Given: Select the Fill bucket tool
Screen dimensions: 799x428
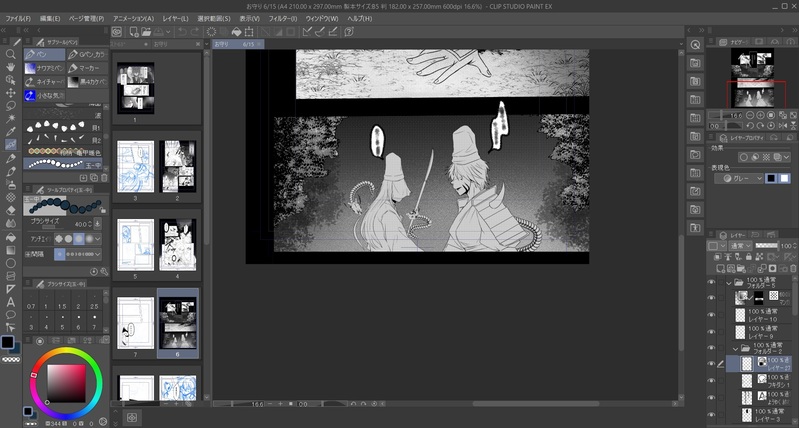Looking at the screenshot, I should coord(10,237).
